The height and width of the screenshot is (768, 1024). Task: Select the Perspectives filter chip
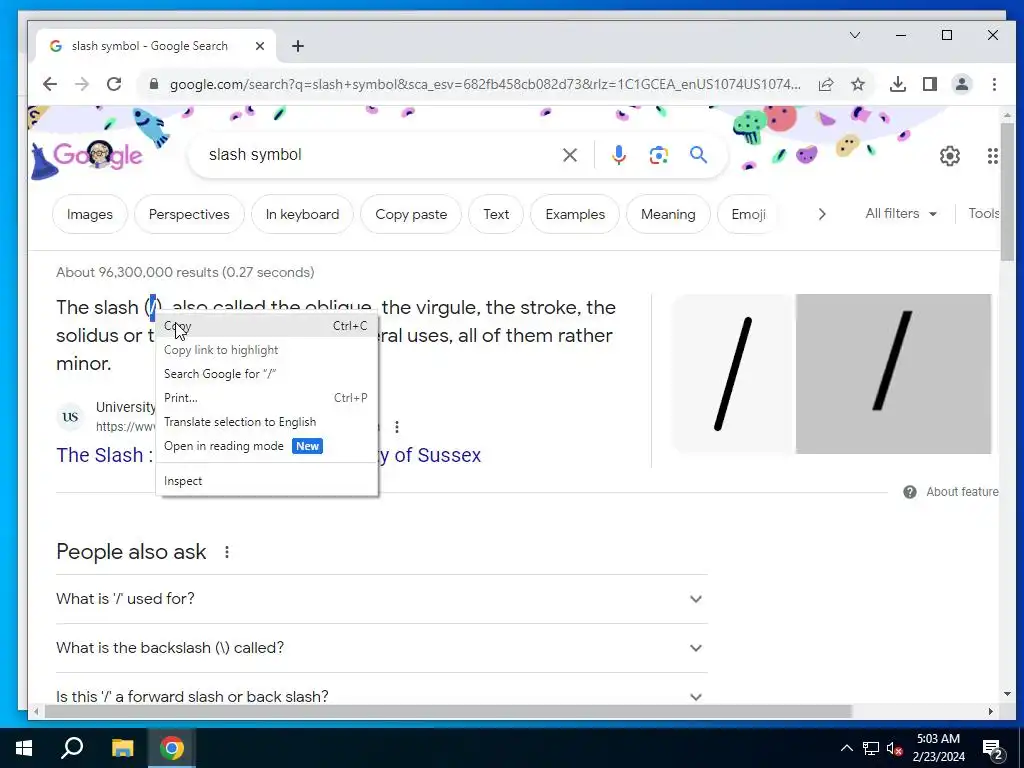pos(189,214)
